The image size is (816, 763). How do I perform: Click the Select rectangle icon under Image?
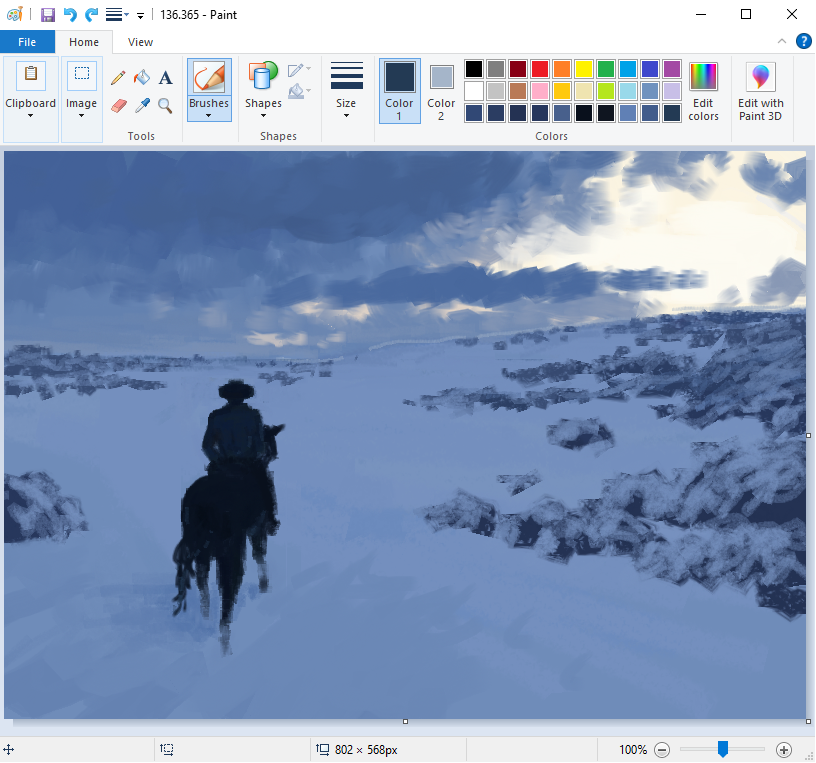(82, 76)
